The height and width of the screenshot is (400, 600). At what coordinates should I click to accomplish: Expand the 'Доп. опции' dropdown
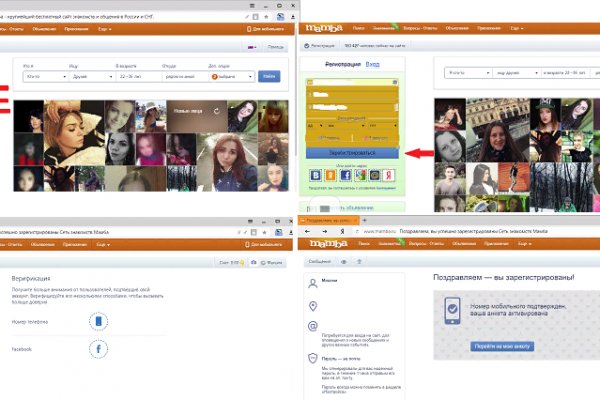pyautogui.click(x=230, y=76)
